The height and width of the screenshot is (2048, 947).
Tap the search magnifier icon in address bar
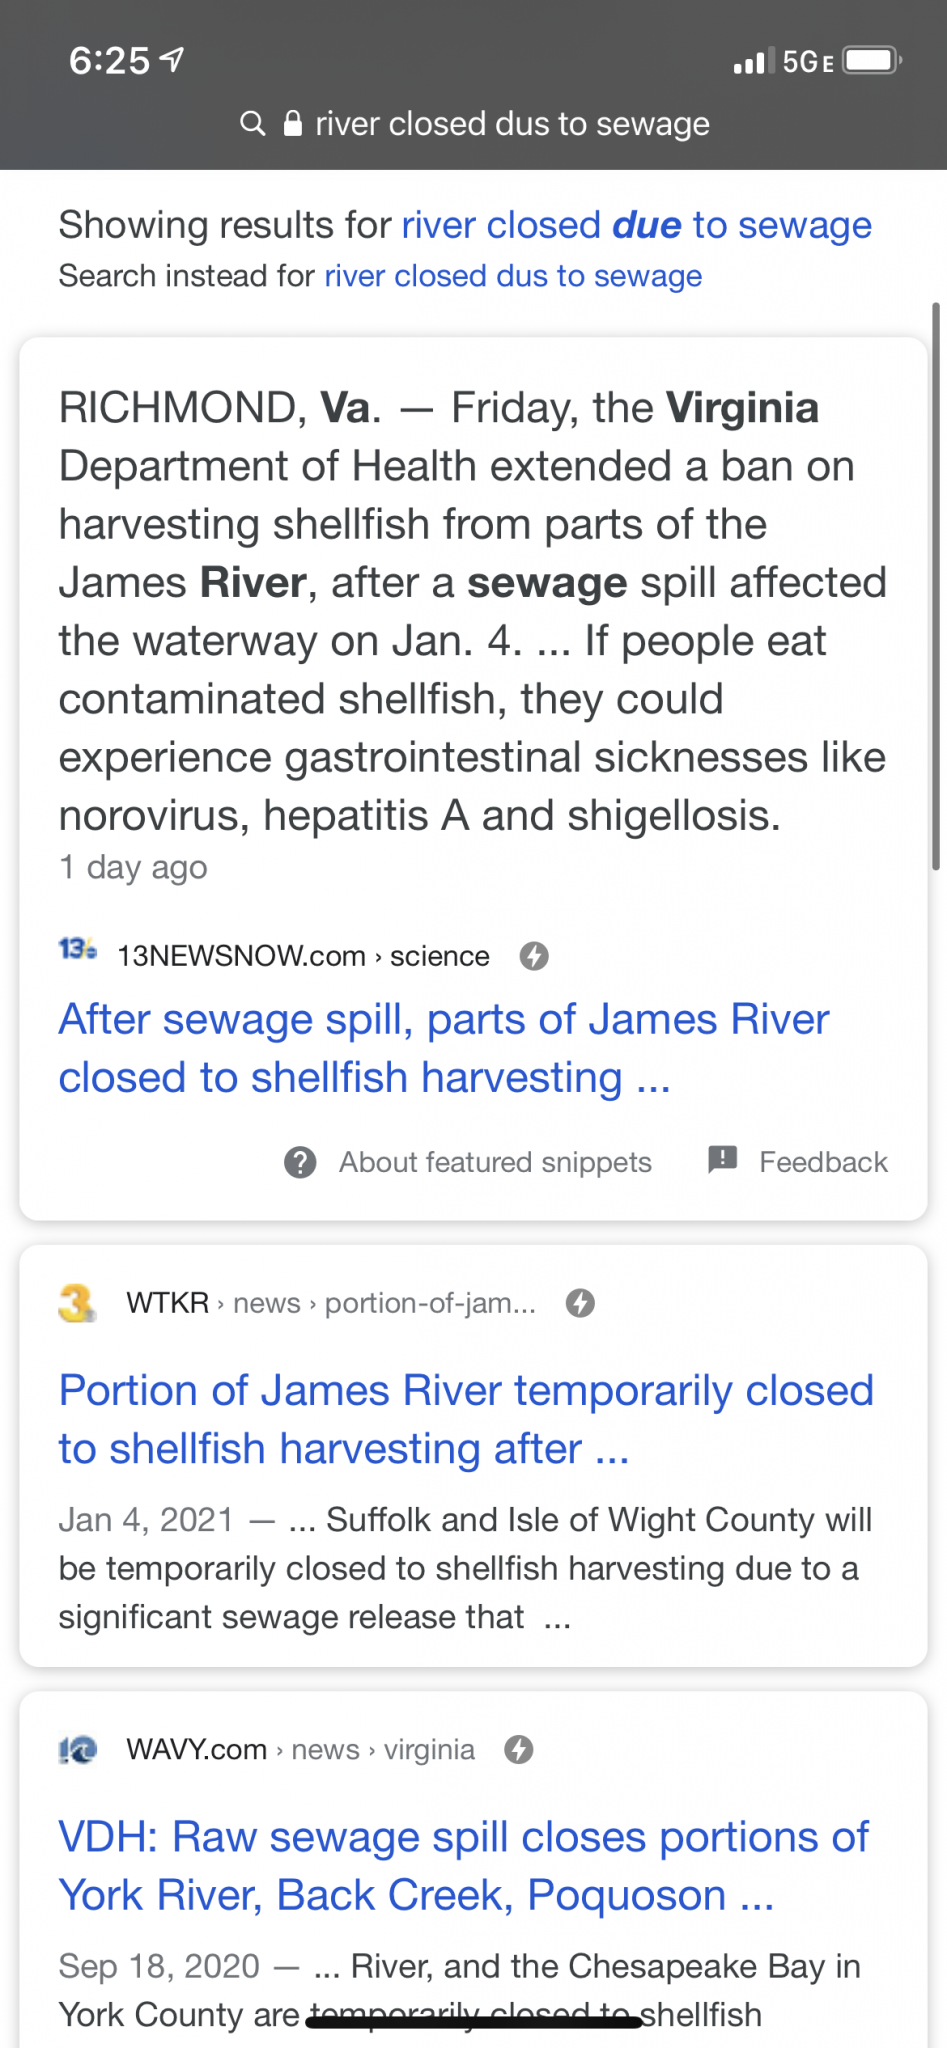253,124
